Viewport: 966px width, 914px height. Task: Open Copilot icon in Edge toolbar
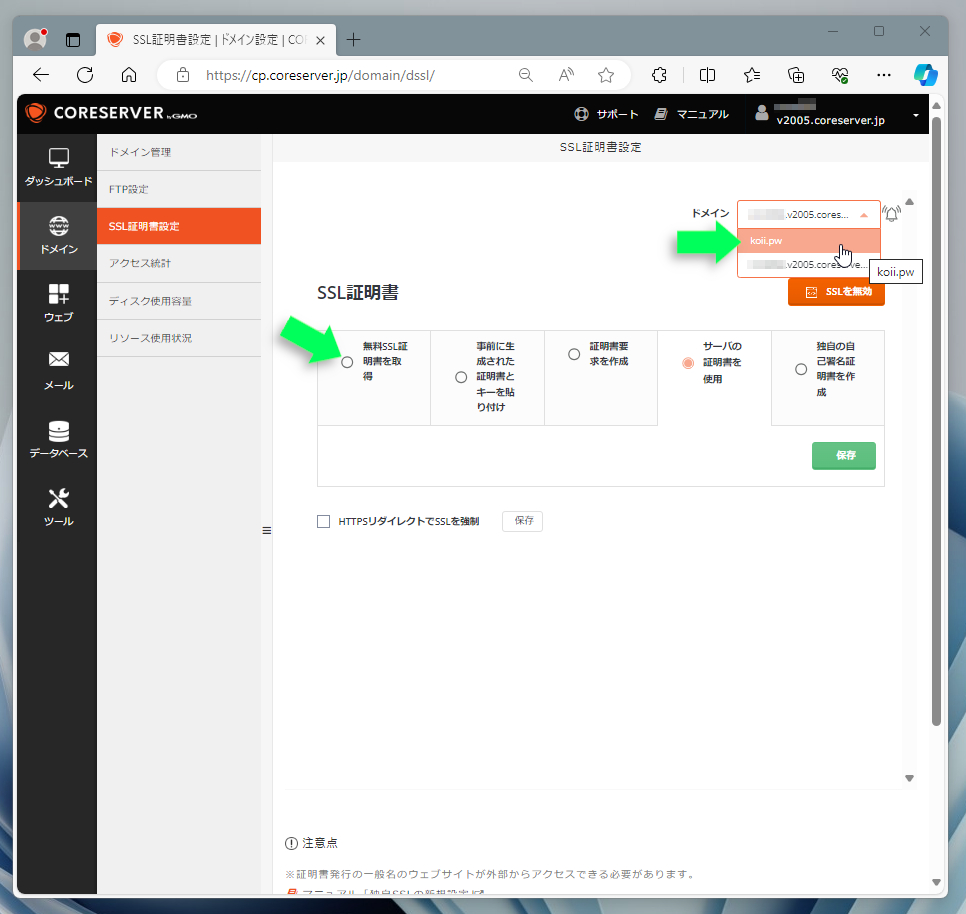(x=925, y=75)
